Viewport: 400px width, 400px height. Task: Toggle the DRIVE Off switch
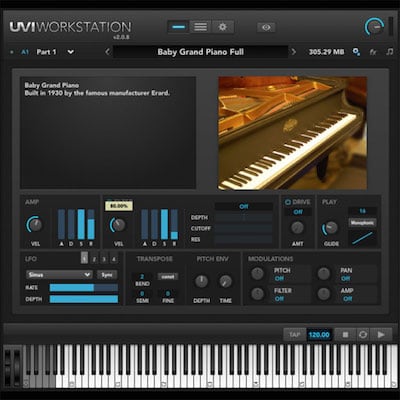click(298, 212)
